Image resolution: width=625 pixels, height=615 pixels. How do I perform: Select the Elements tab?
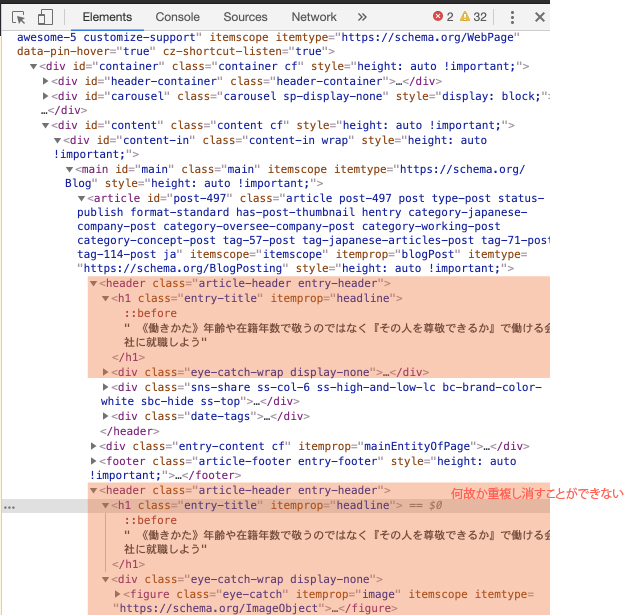[x=107, y=17]
